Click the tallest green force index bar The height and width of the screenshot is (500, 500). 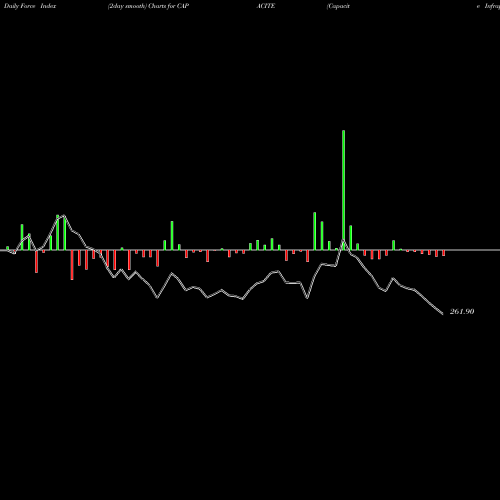tap(344, 190)
